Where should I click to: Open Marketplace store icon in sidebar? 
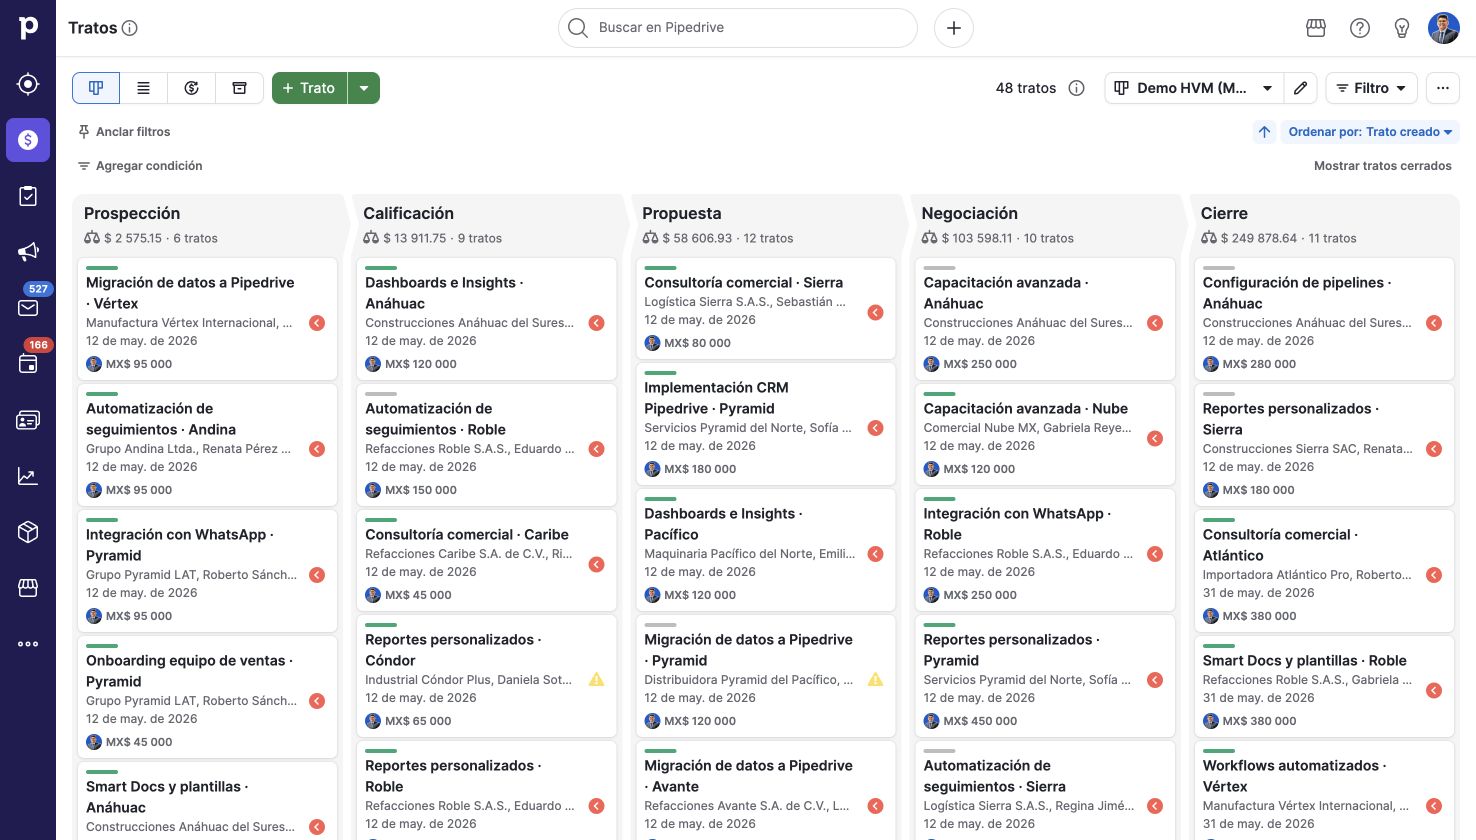click(28, 588)
